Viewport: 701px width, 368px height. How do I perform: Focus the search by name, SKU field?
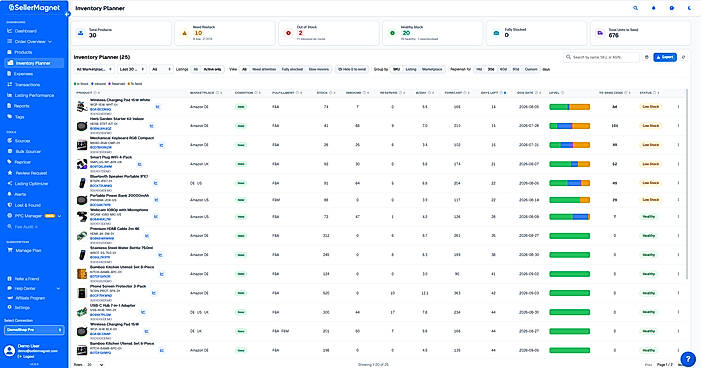pyautogui.click(x=601, y=57)
